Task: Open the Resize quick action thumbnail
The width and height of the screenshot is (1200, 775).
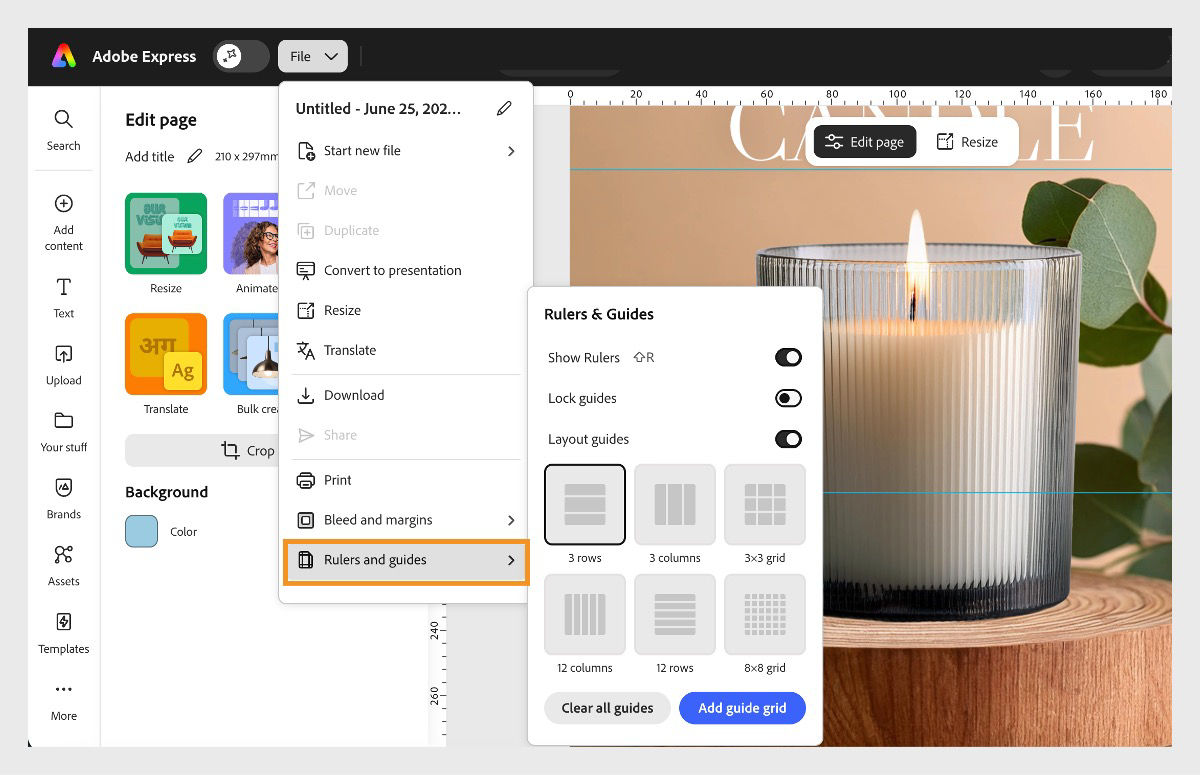Action: [x=166, y=233]
